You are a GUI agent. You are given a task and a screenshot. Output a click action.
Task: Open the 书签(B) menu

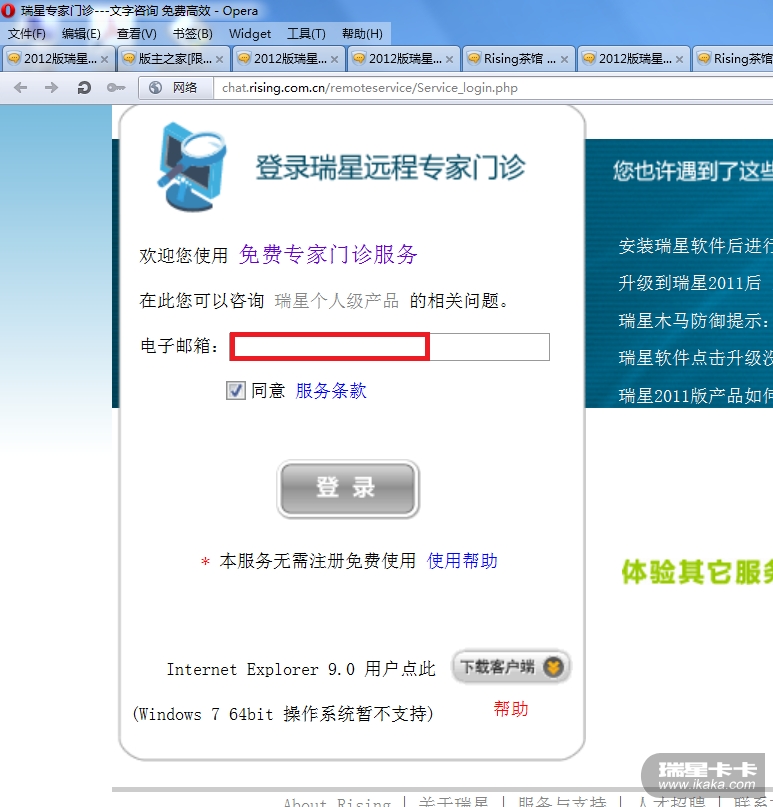[192, 34]
